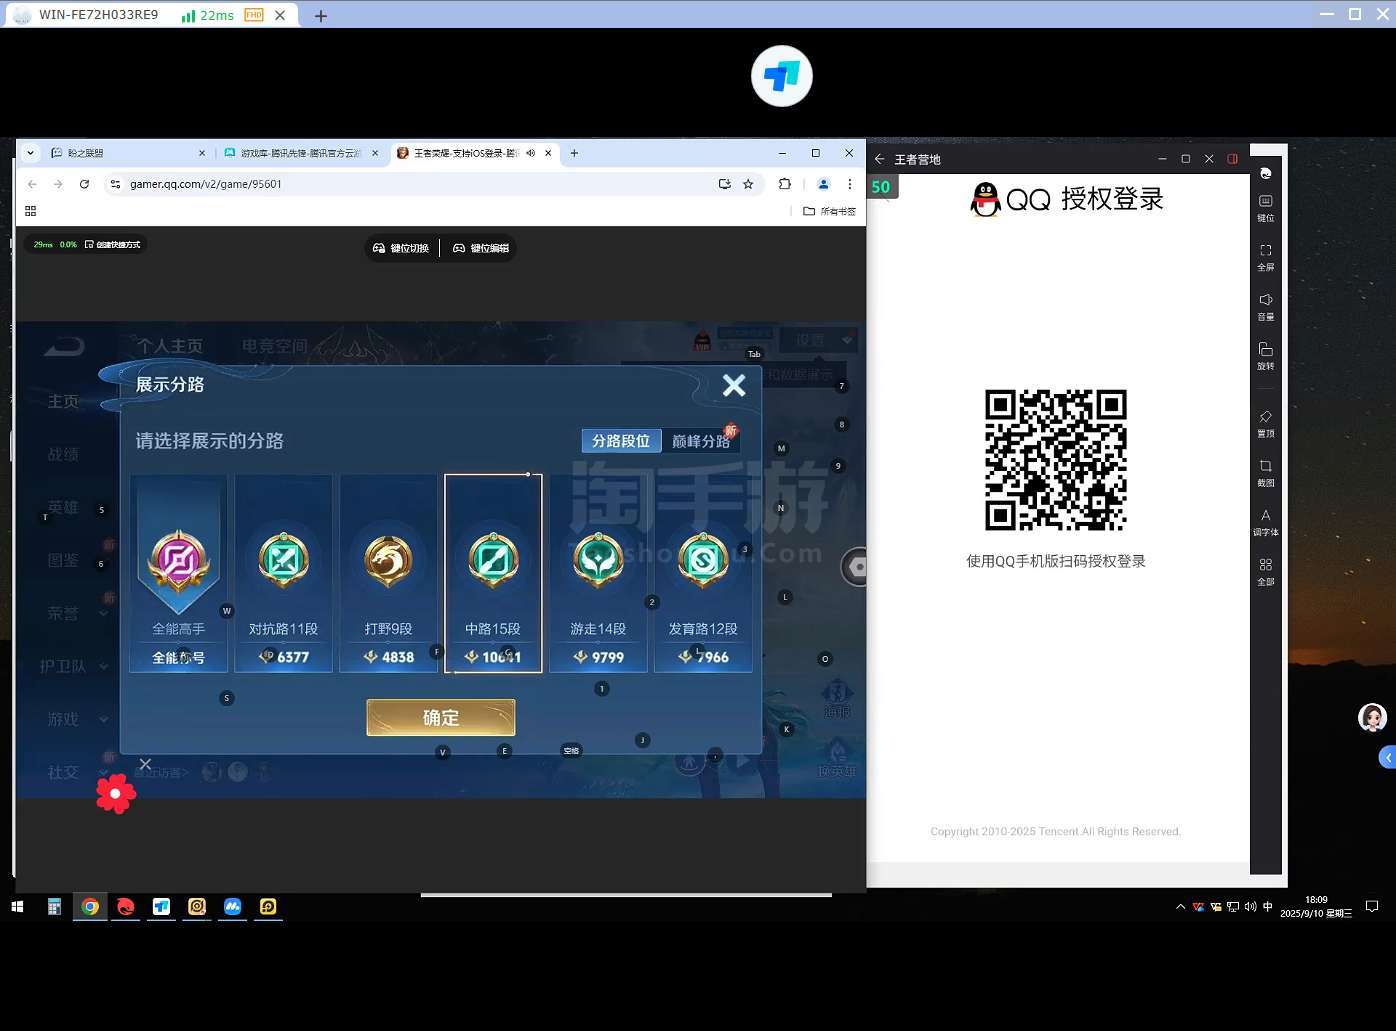Pin window with the 置顶 icon
The width and height of the screenshot is (1396, 1031).
(x=1265, y=422)
